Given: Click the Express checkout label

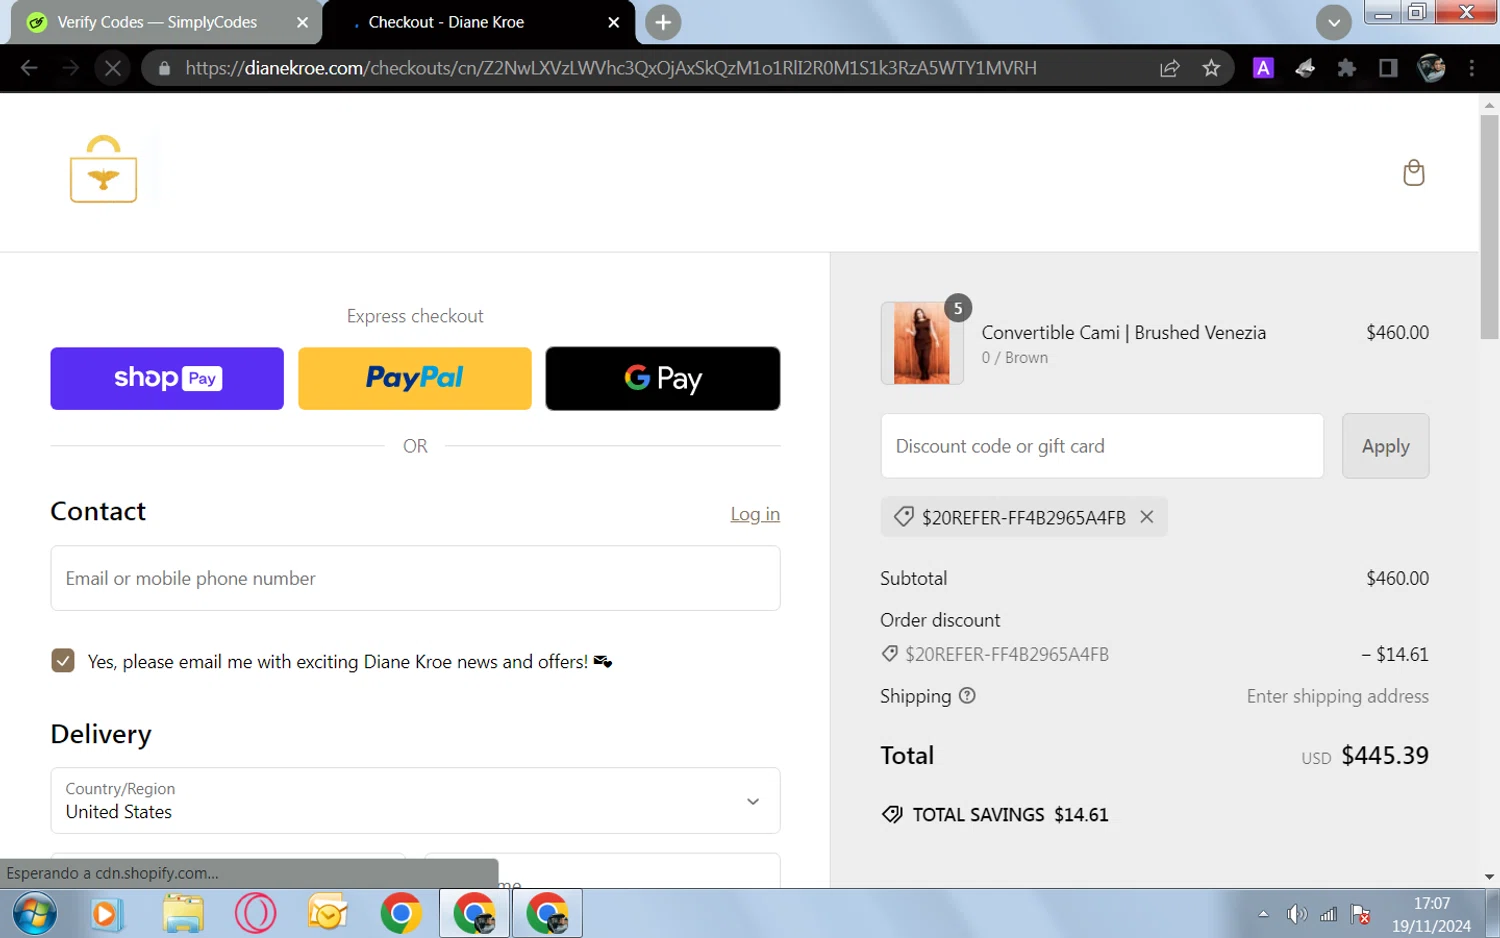Looking at the screenshot, I should pyautogui.click(x=415, y=316).
